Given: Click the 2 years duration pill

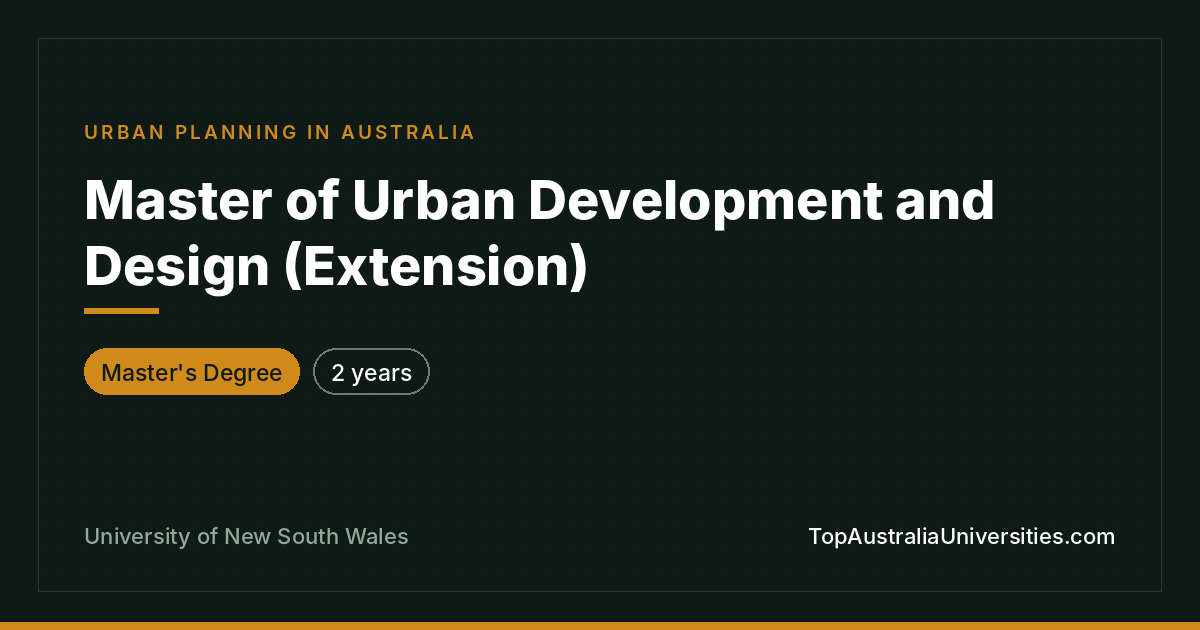Looking at the screenshot, I should 371,372.
